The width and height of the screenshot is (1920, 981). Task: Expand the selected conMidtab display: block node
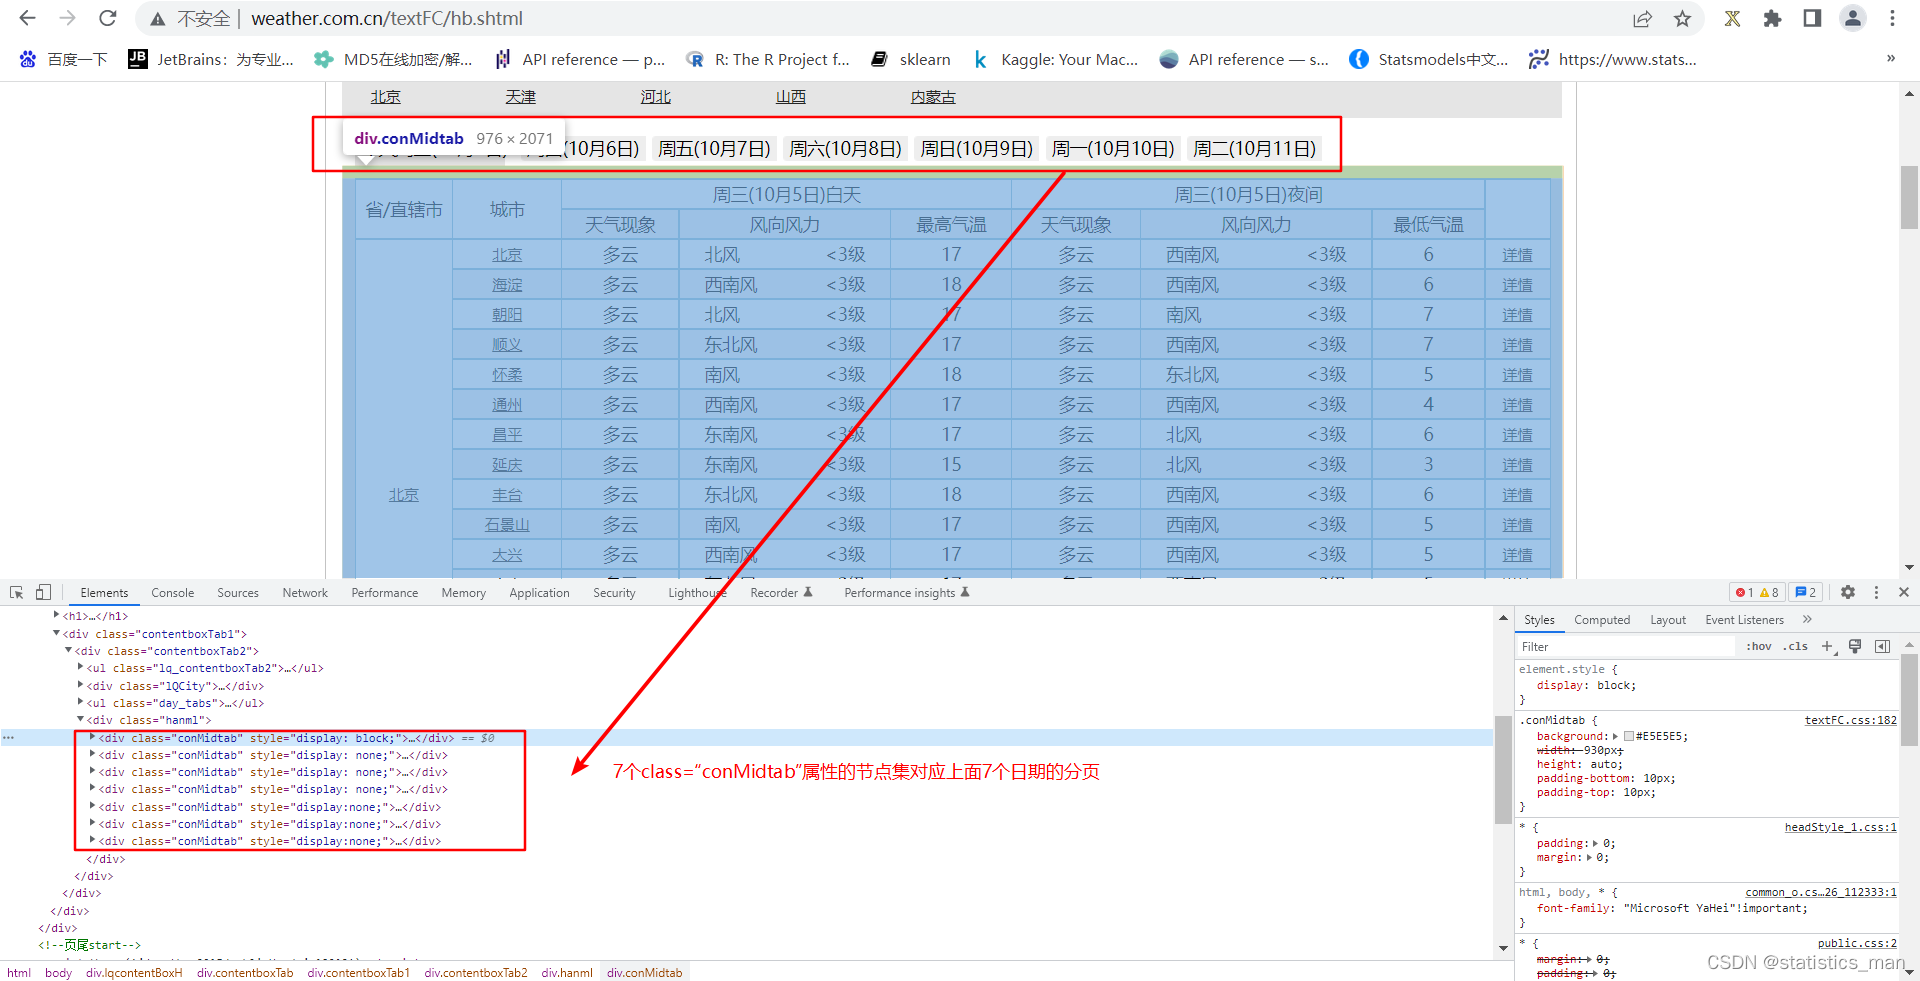(x=92, y=737)
